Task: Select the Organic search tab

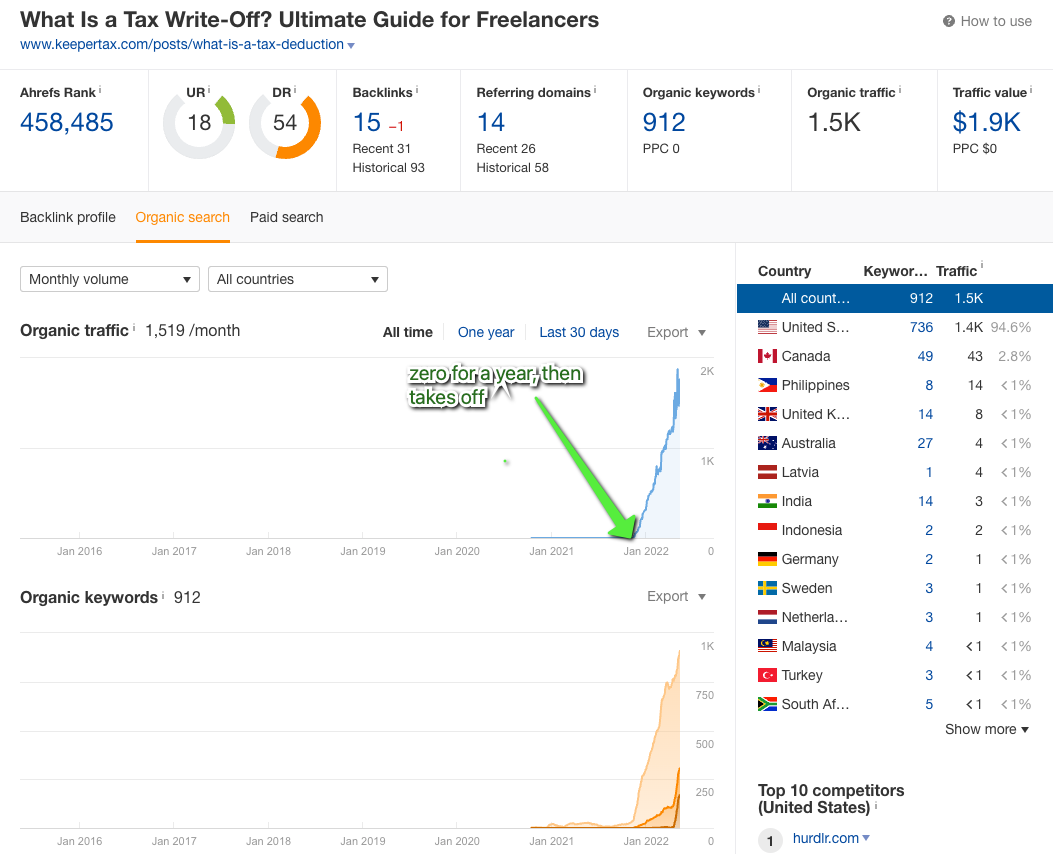Action: (x=183, y=218)
